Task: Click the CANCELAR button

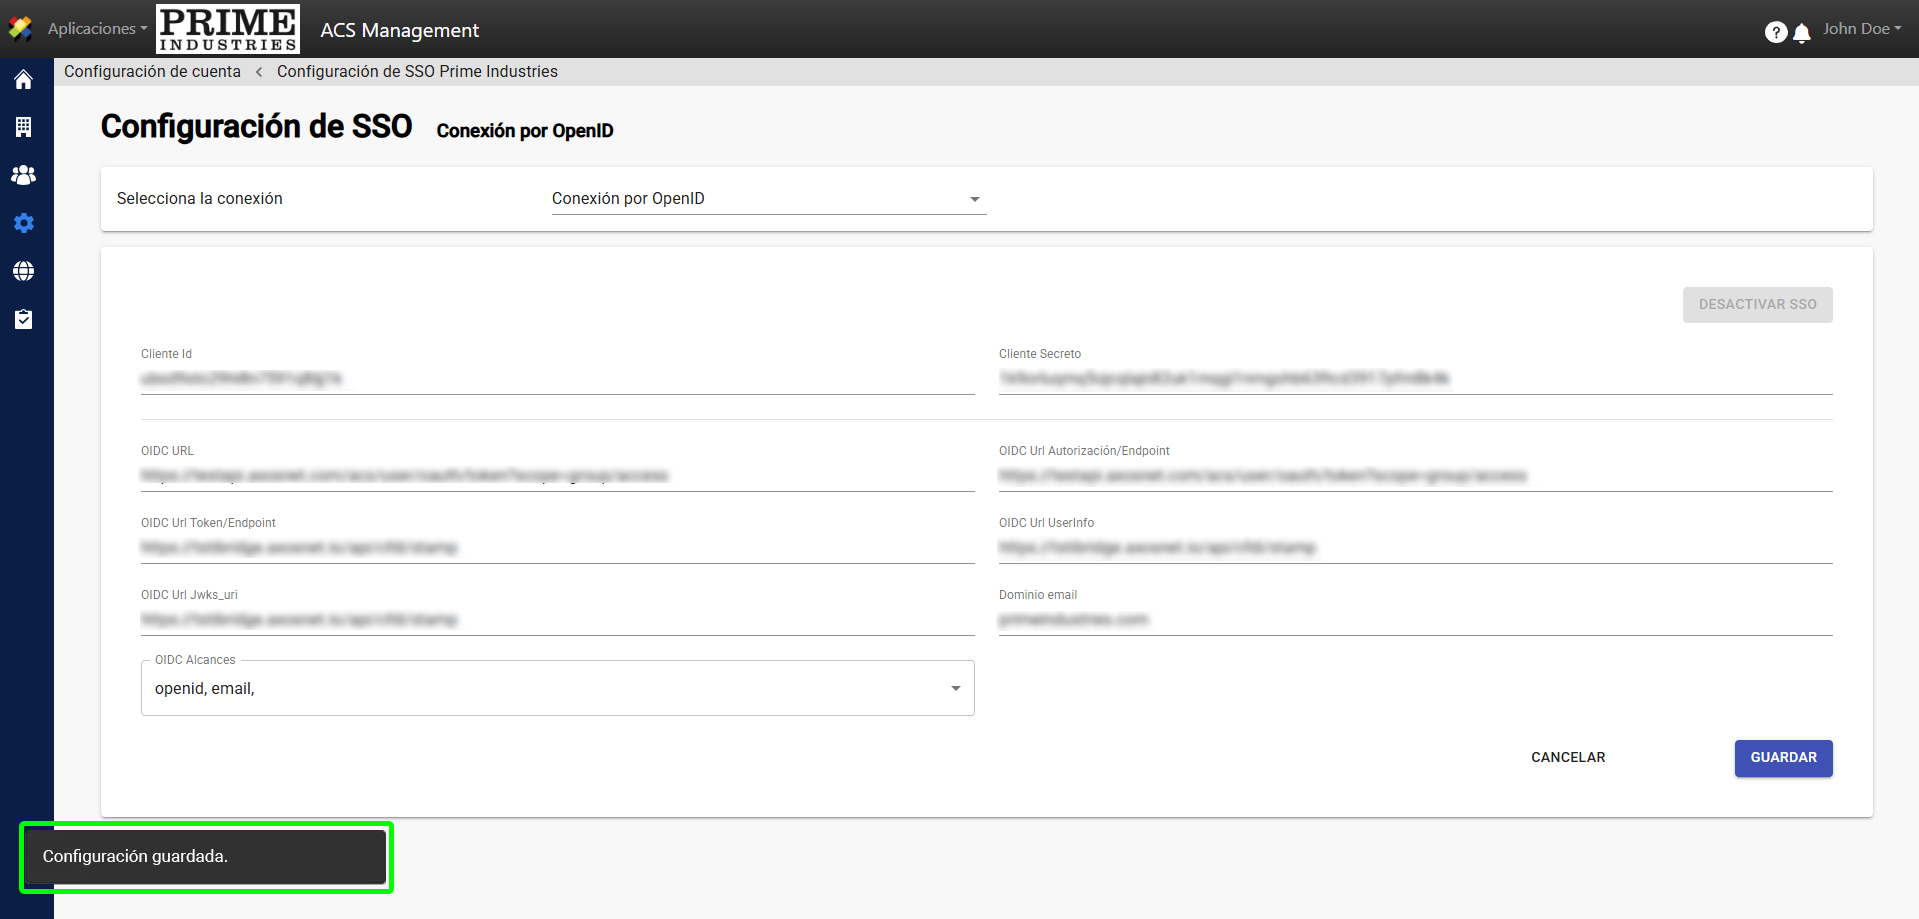Action: click(1567, 758)
